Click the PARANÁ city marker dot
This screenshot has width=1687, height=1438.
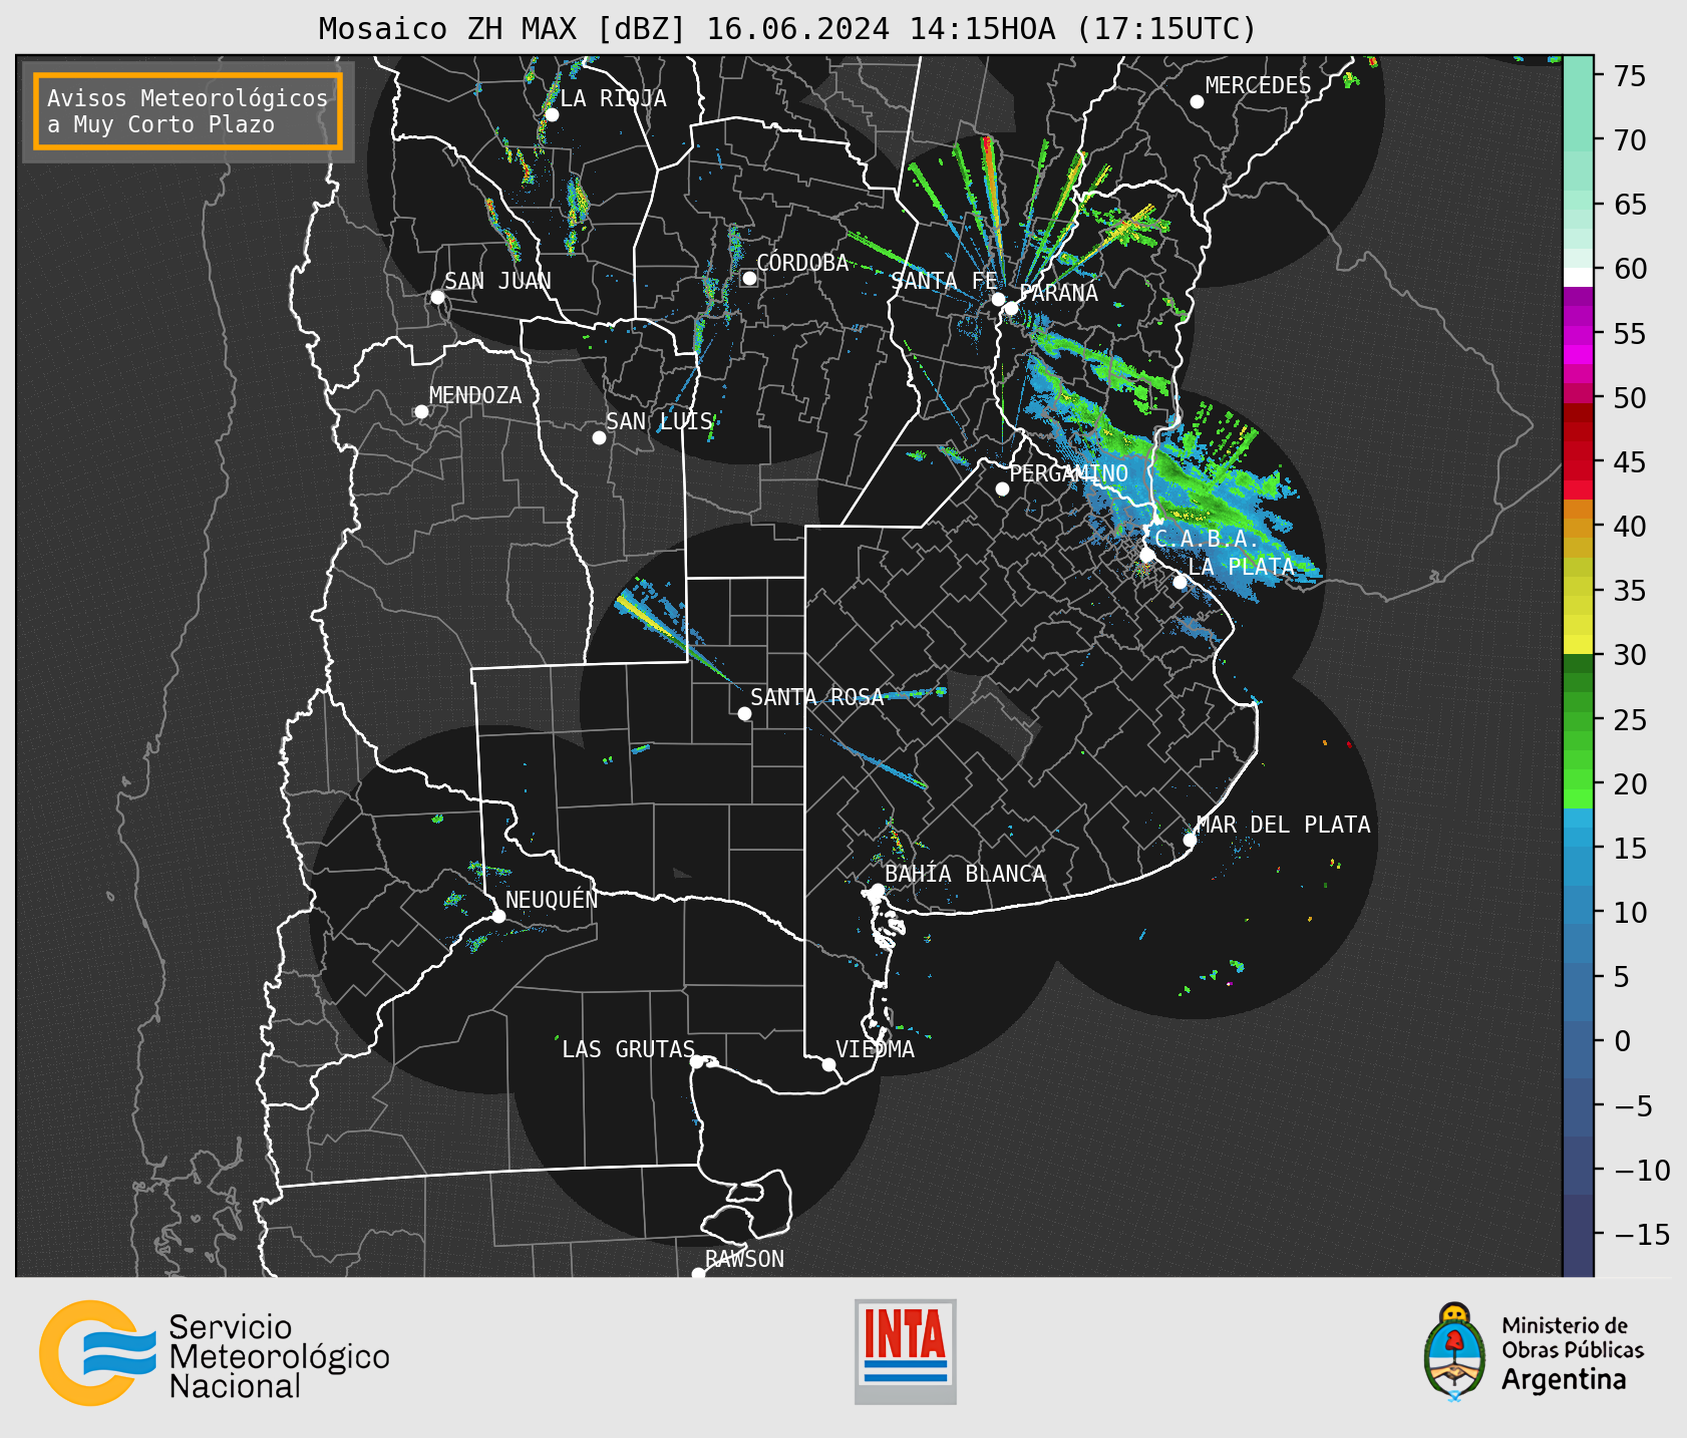[x=1011, y=308]
